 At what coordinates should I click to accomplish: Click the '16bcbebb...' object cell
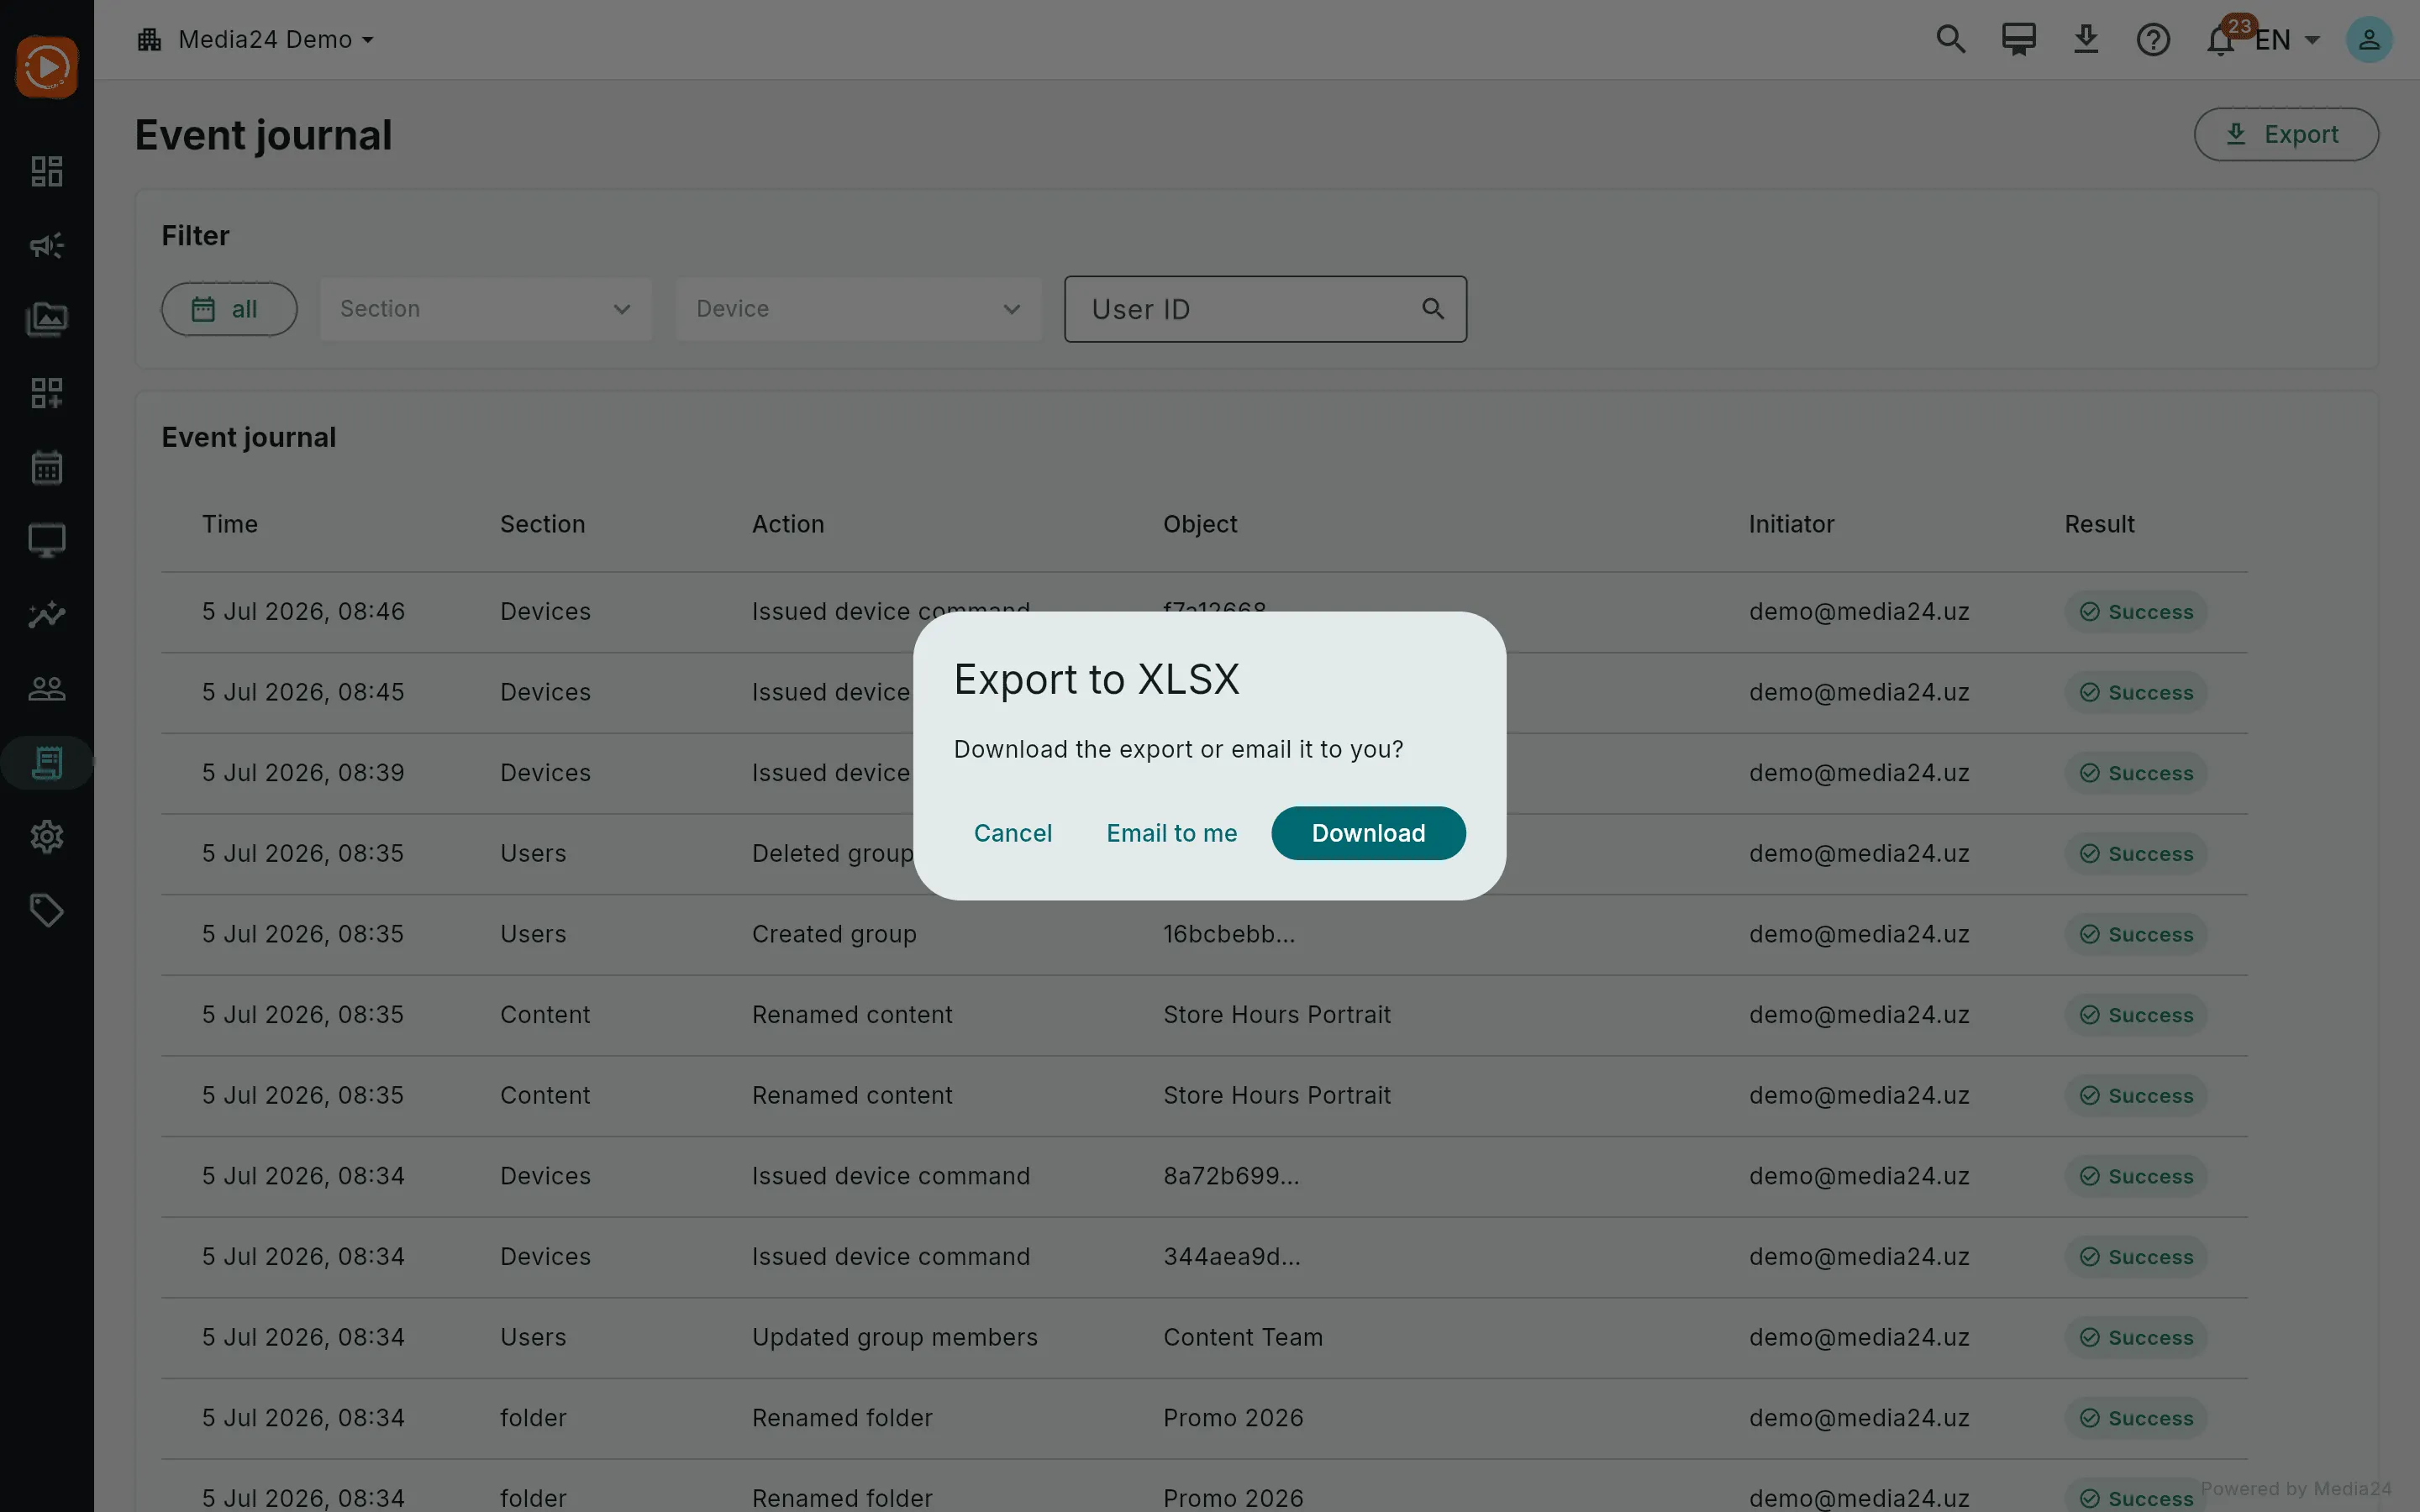1229,934
